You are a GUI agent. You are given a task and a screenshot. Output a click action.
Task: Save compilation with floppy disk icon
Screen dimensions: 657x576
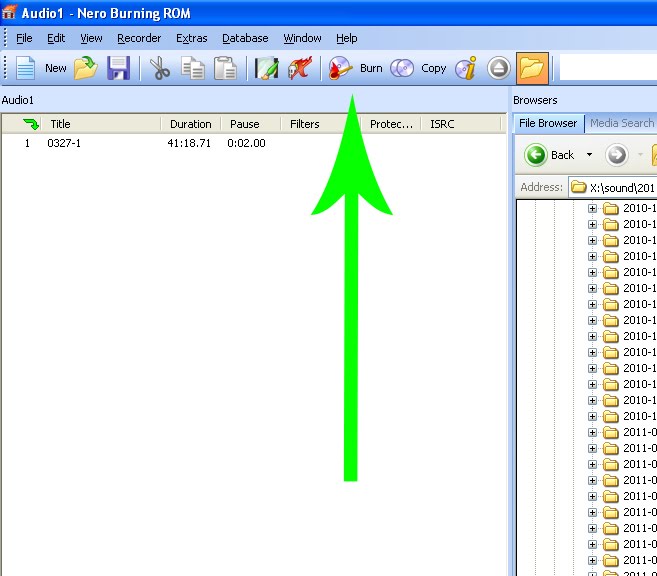(119, 68)
